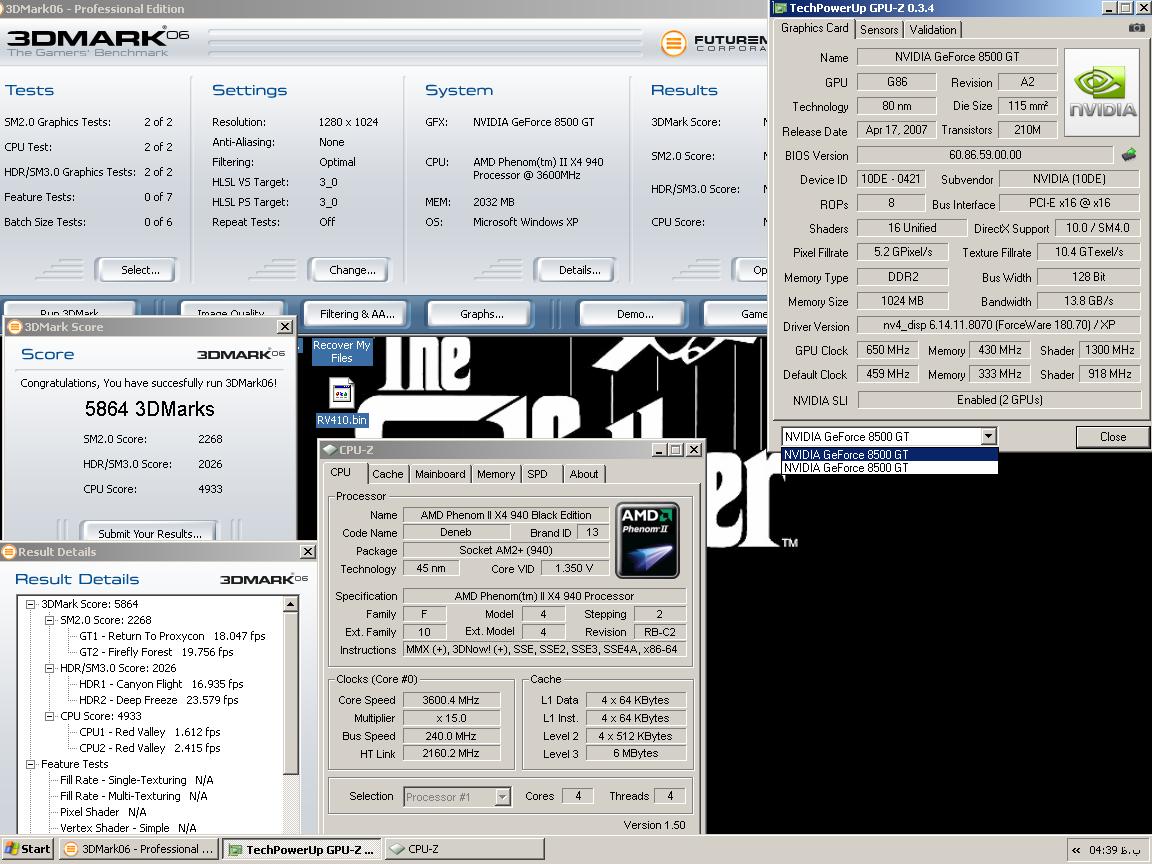Close the 3DMark Score window
The height and width of the screenshot is (864, 1152).
[x=285, y=326]
